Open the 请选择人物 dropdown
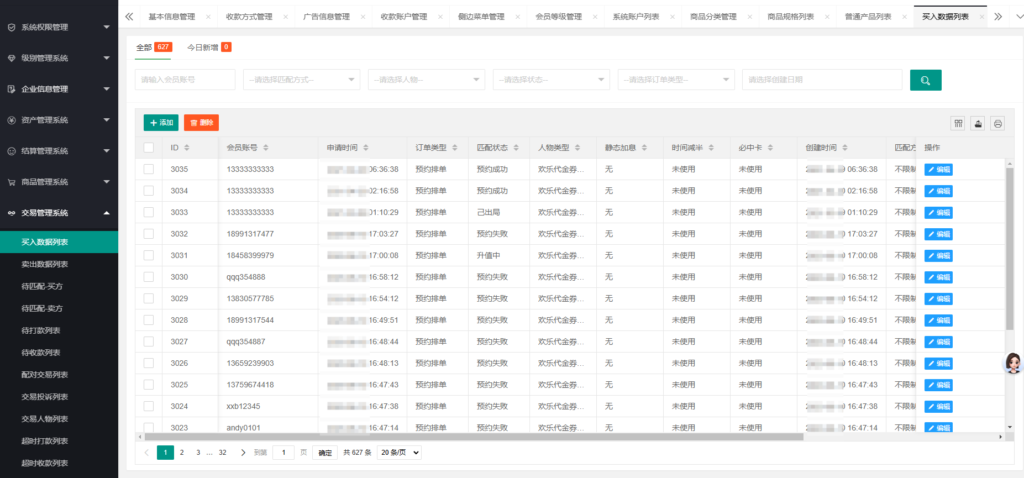This screenshot has width=1024, height=478. 426,80
